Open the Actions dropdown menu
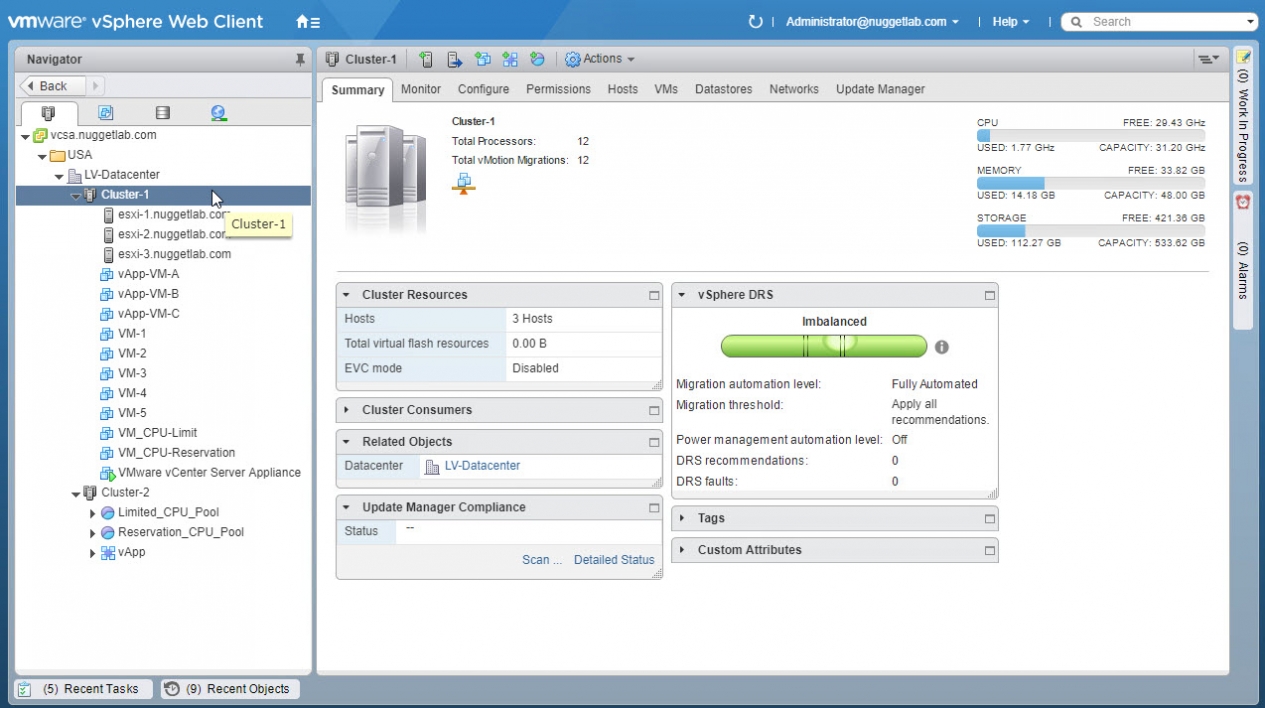This screenshot has height=708, width=1265. click(x=600, y=59)
